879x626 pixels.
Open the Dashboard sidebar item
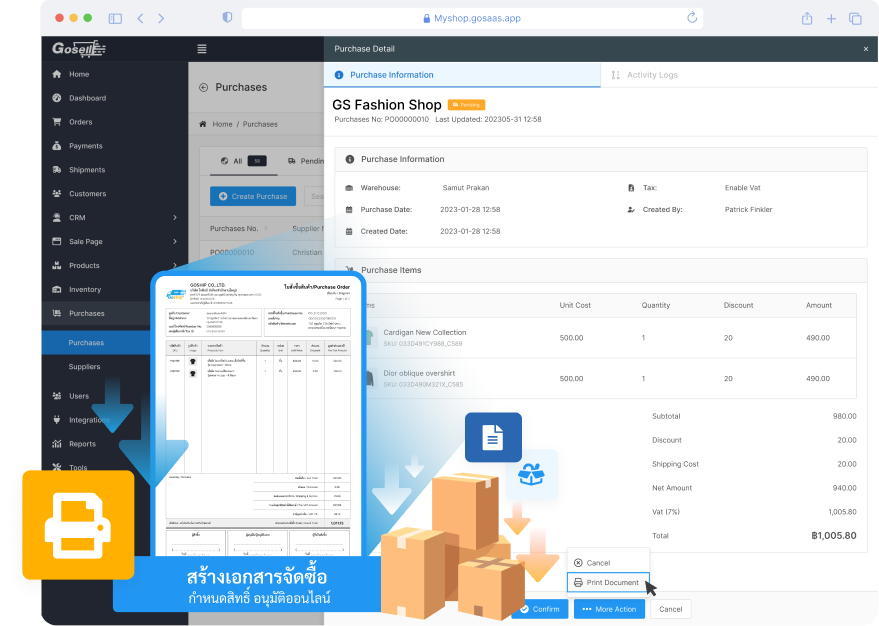pyautogui.click(x=87, y=98)
